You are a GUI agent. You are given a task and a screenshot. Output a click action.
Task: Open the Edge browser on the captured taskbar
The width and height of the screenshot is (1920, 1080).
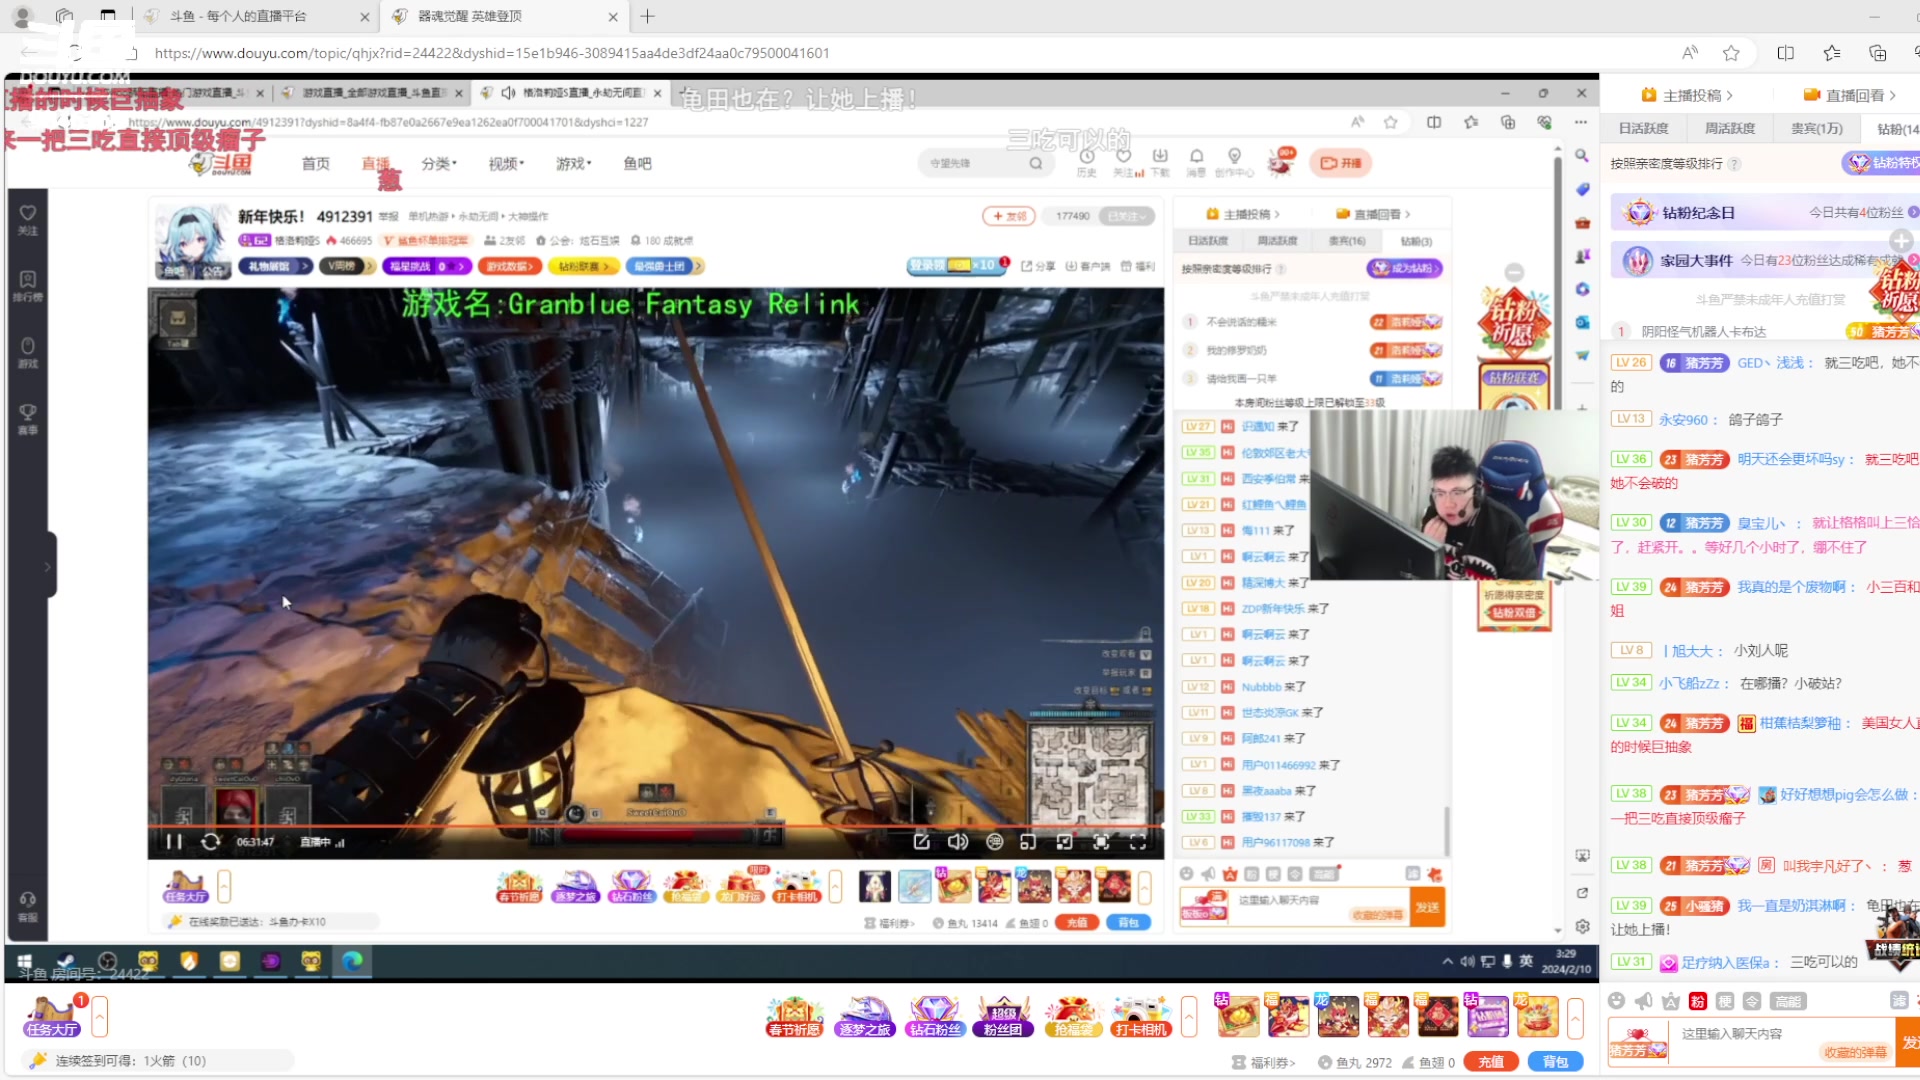[352, 961]
